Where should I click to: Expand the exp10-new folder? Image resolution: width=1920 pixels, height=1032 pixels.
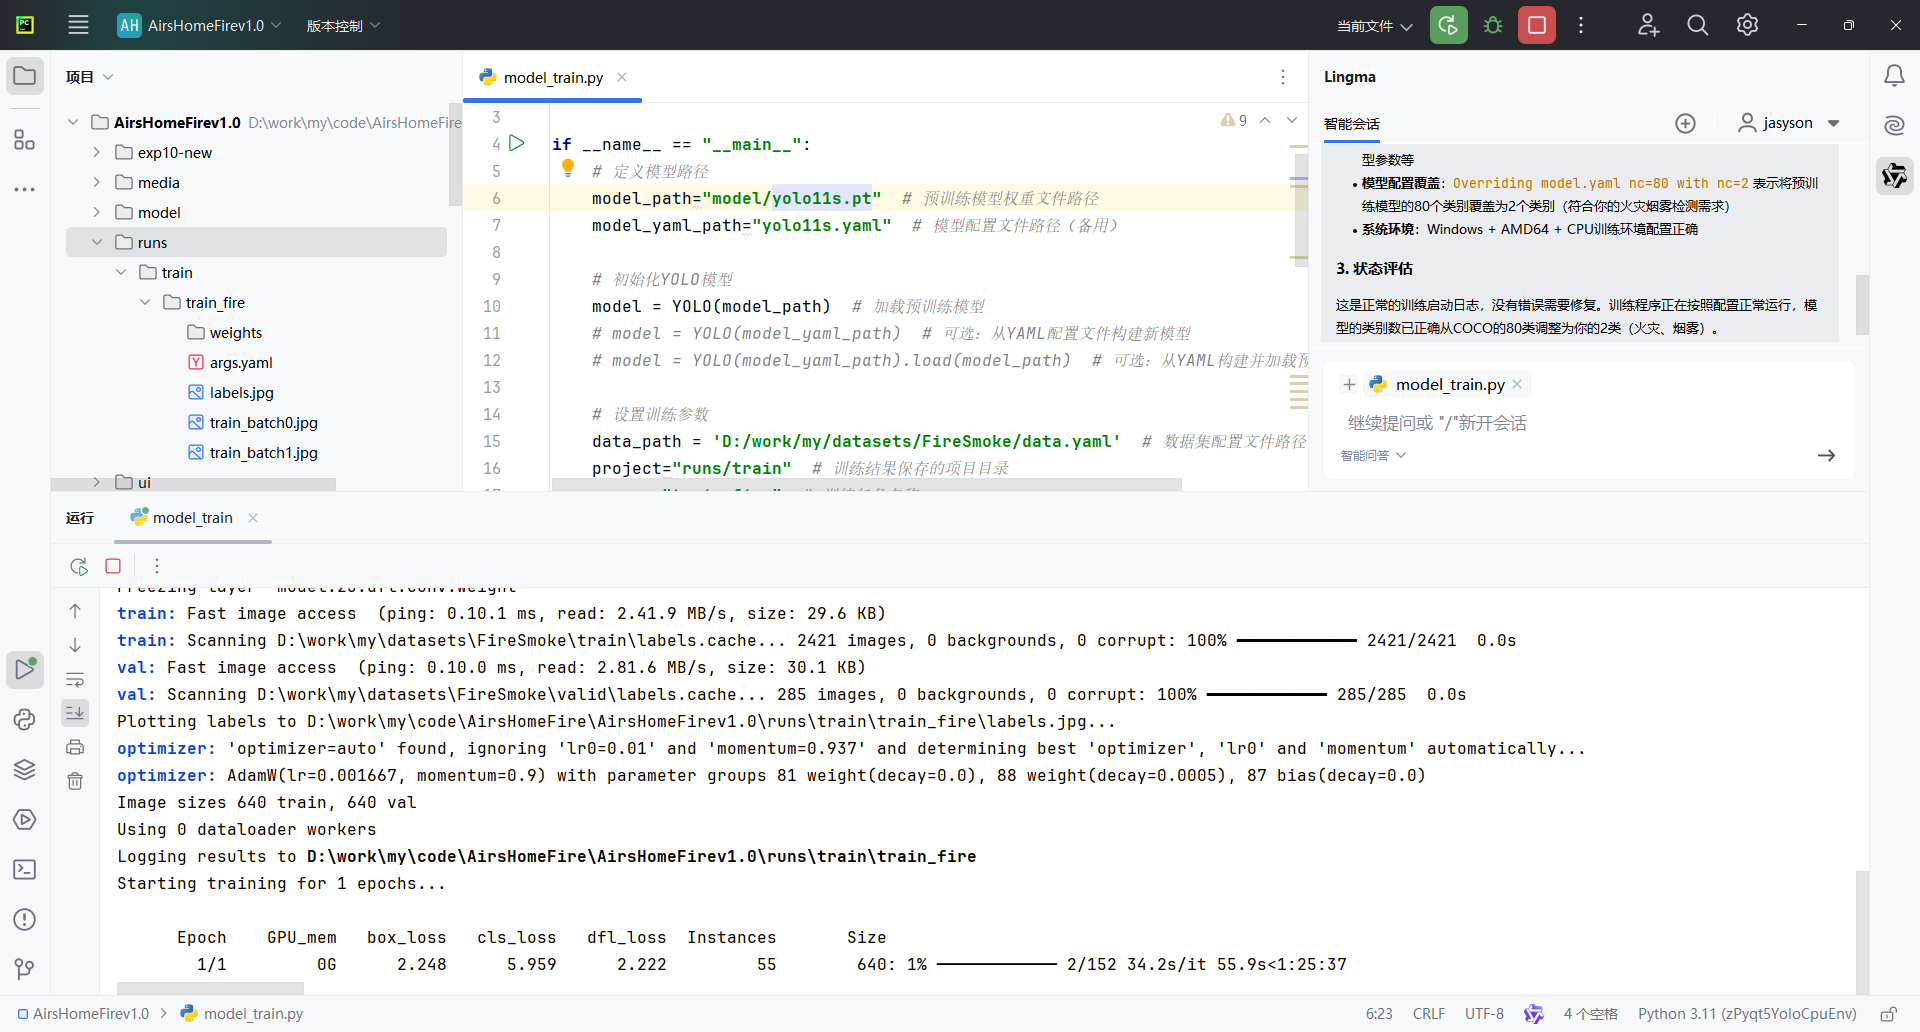point(97,152)
